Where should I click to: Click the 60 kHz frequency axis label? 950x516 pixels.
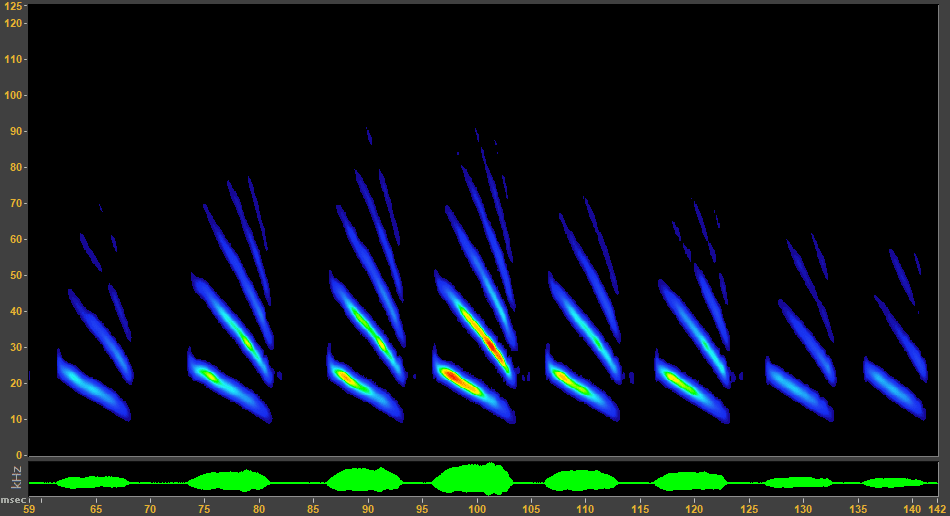click(x=16, y=239)
